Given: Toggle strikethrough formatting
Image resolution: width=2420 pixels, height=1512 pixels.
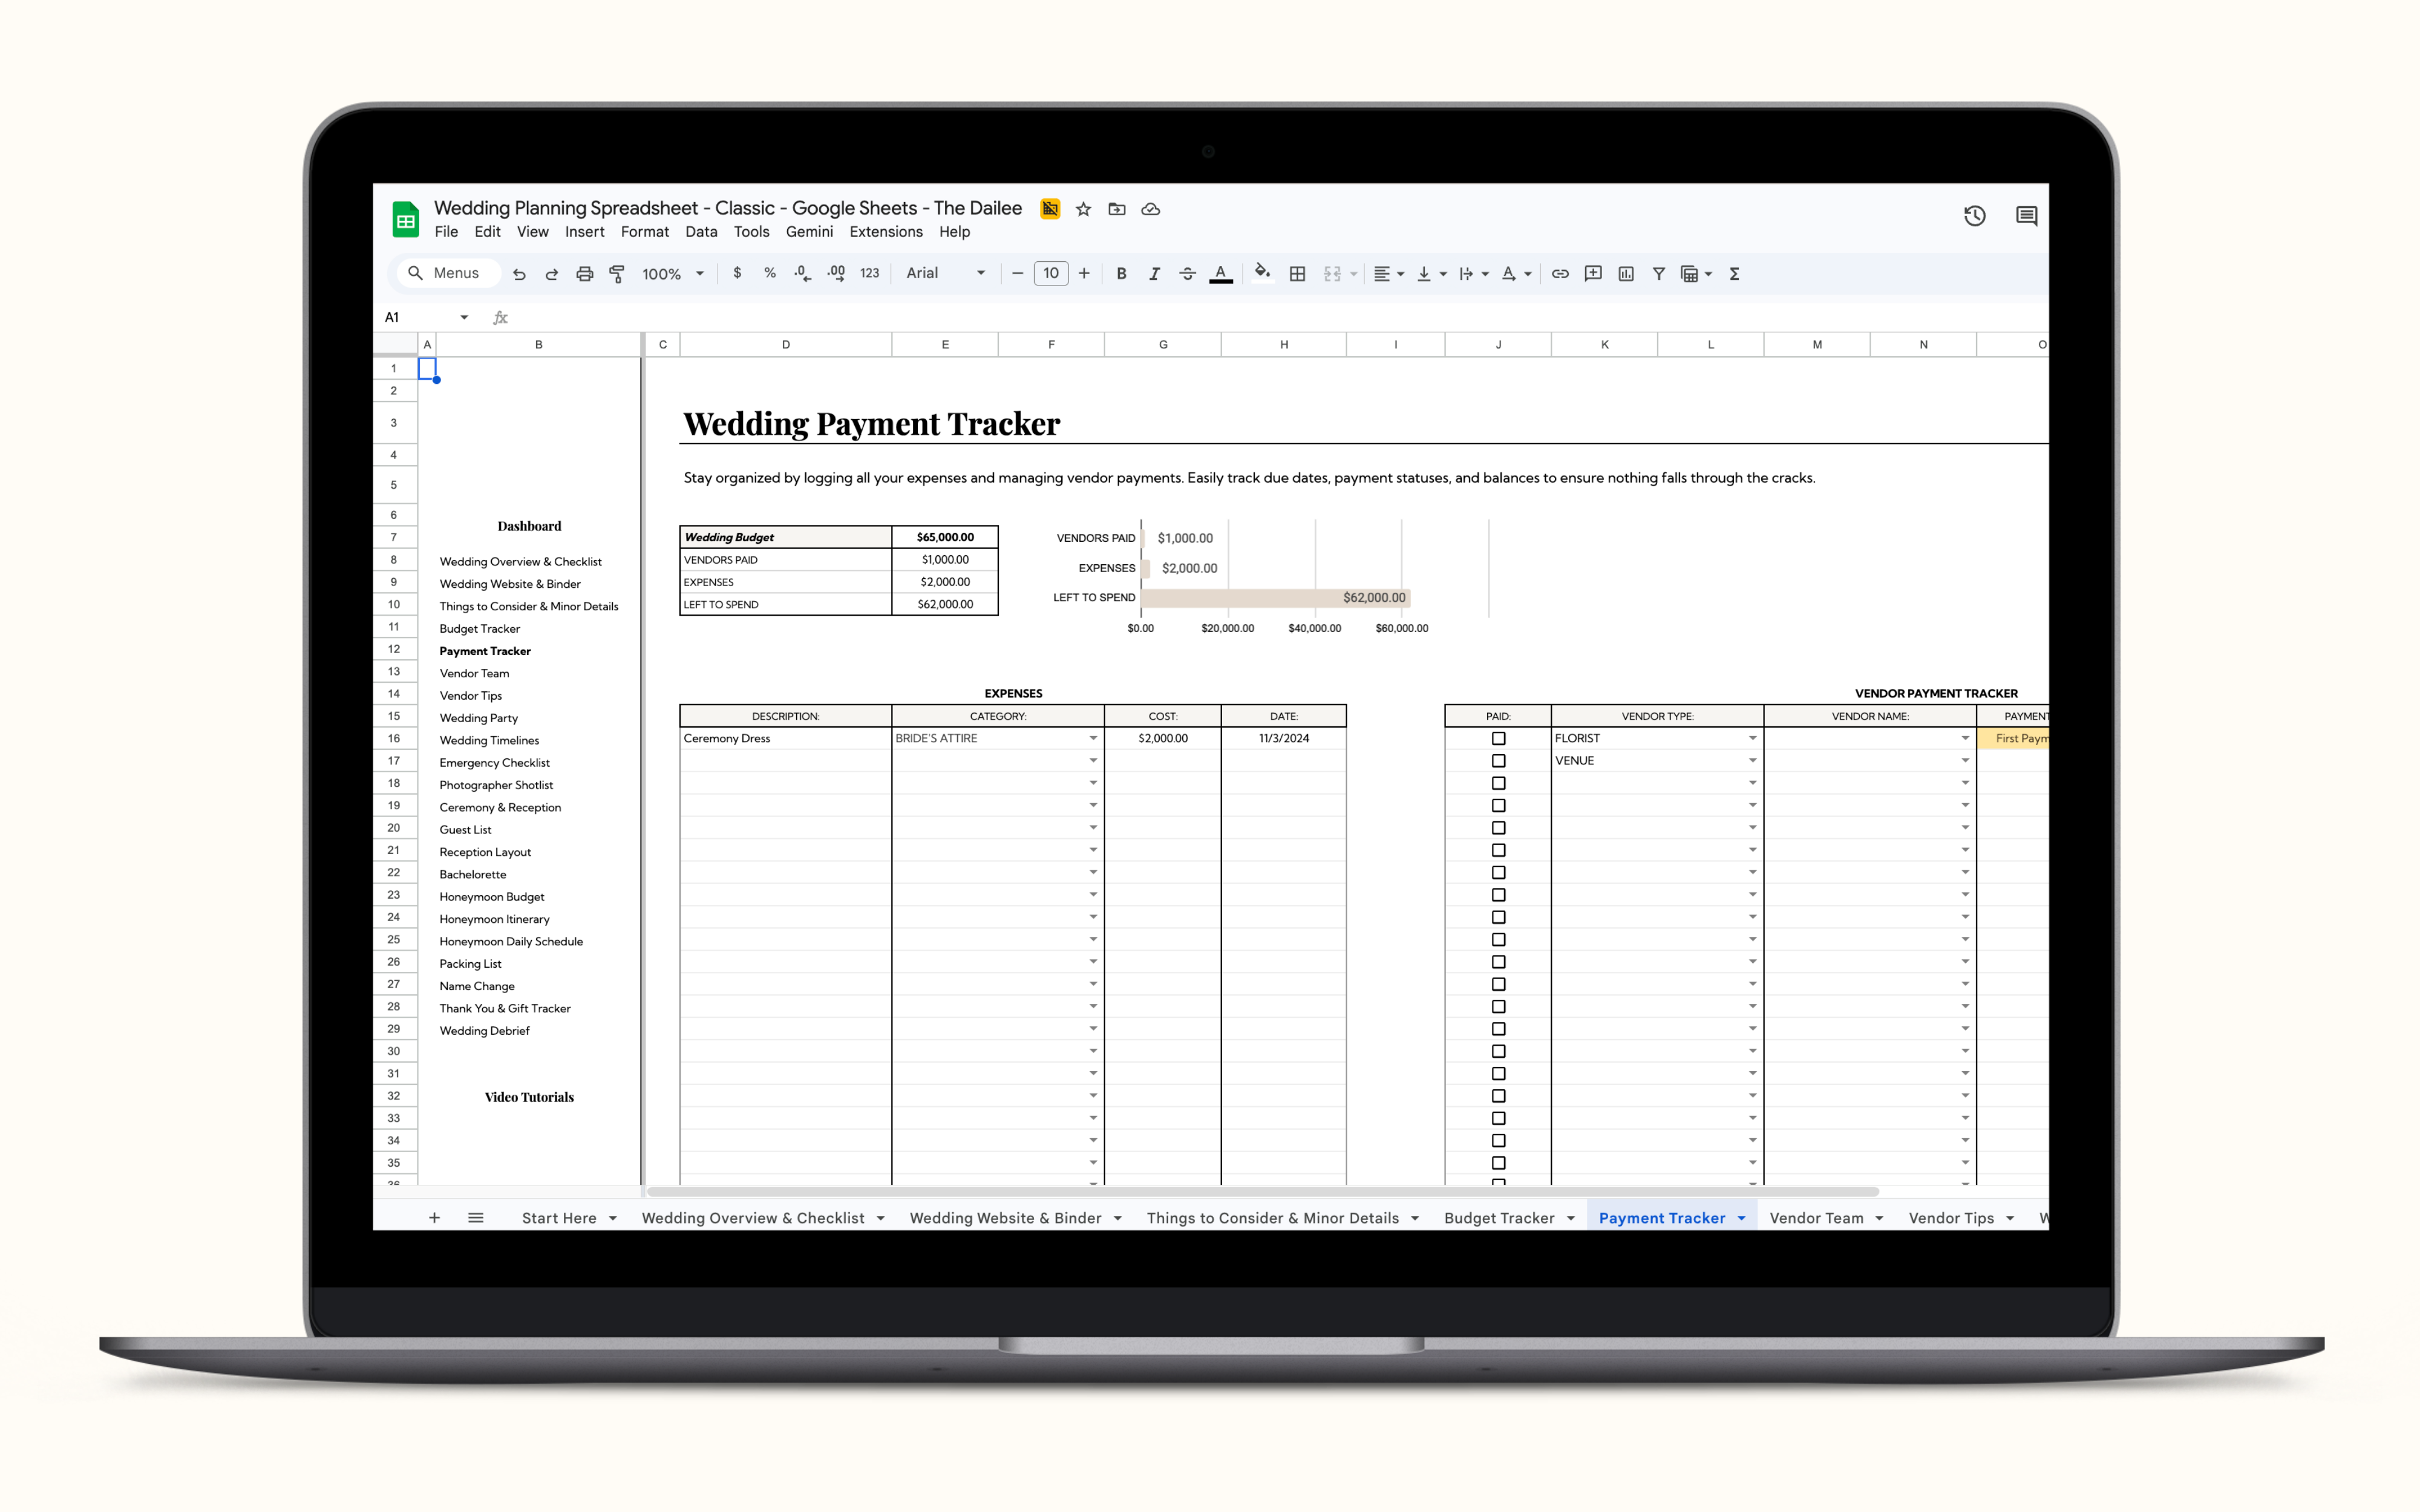Looking at the screenshot, I should point(1187,274).
